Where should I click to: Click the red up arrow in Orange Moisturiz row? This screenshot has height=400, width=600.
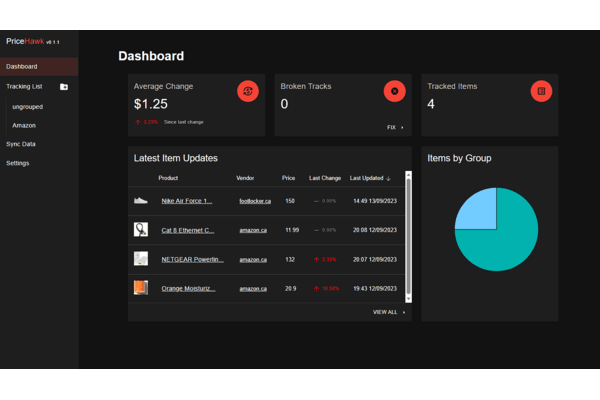(316, 289)
